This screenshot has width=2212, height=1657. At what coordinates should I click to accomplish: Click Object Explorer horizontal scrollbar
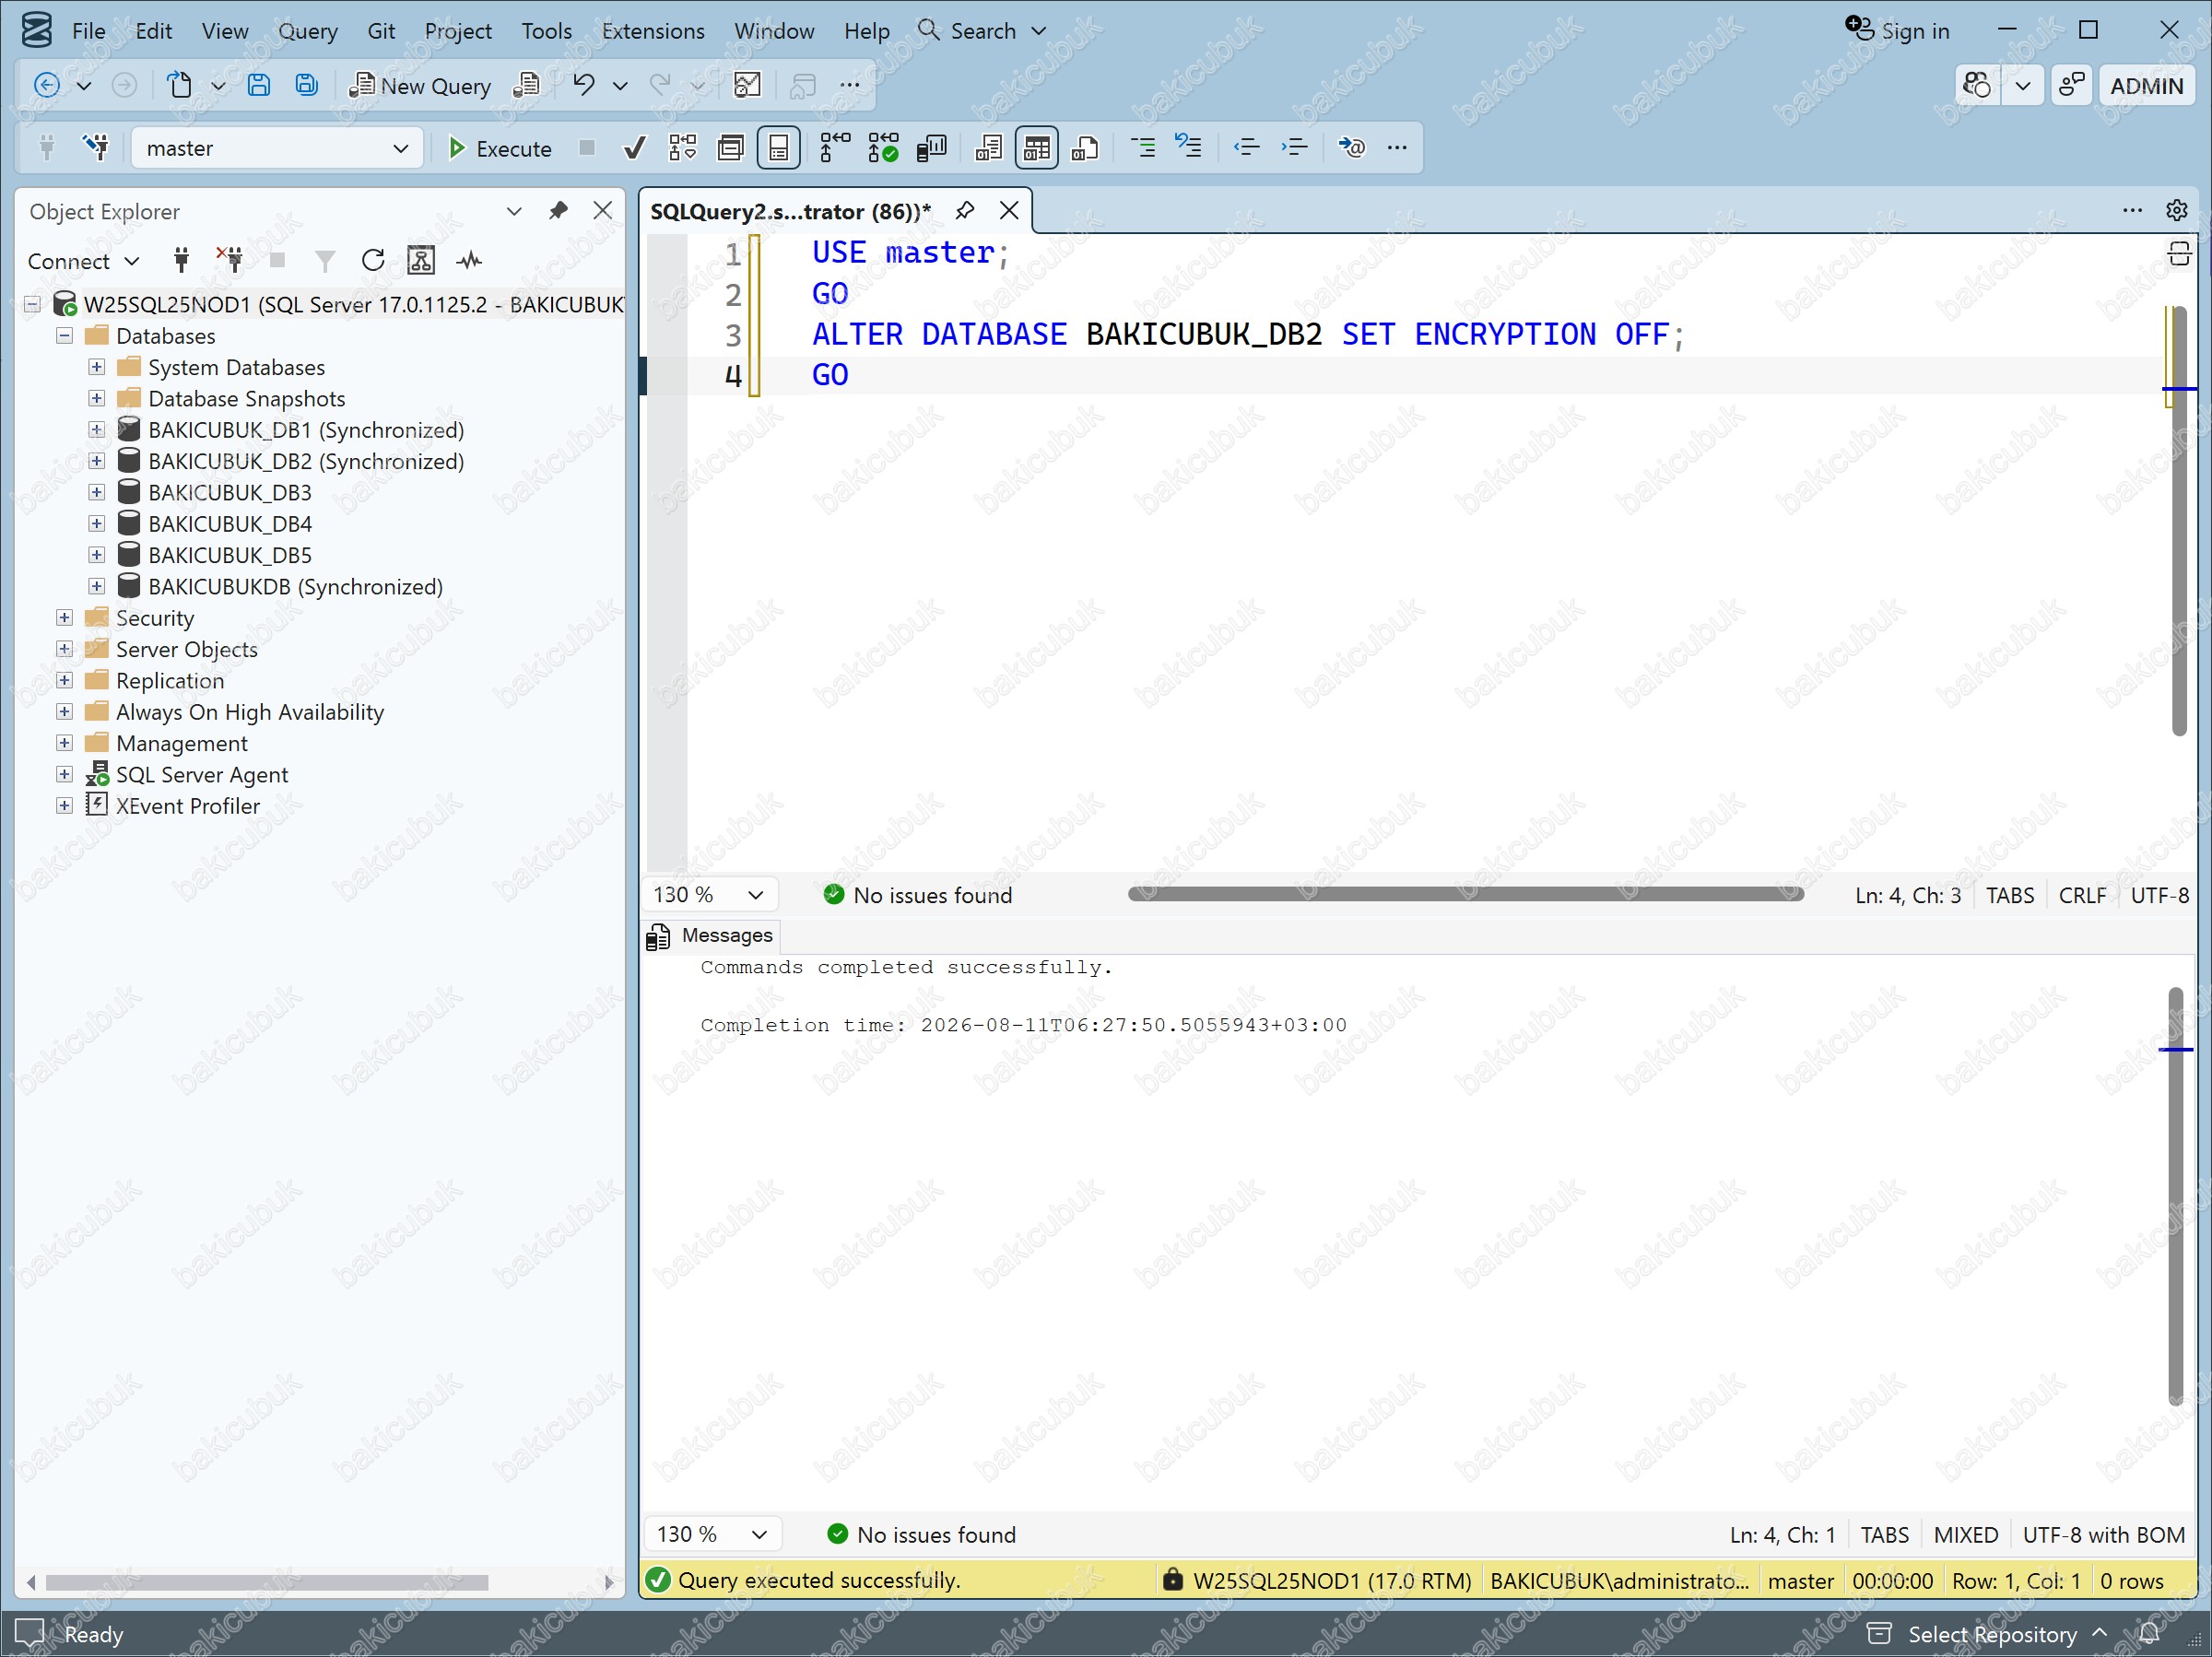267,1582
